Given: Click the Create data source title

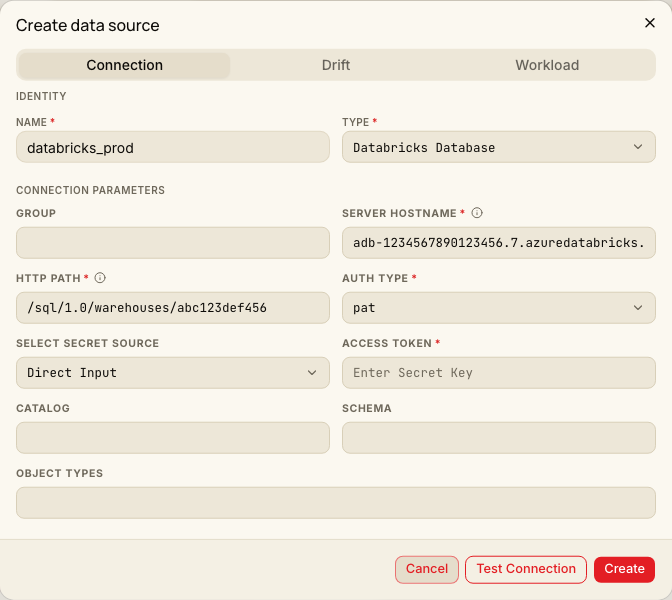Looking at the screenshot, I should 87,25.
